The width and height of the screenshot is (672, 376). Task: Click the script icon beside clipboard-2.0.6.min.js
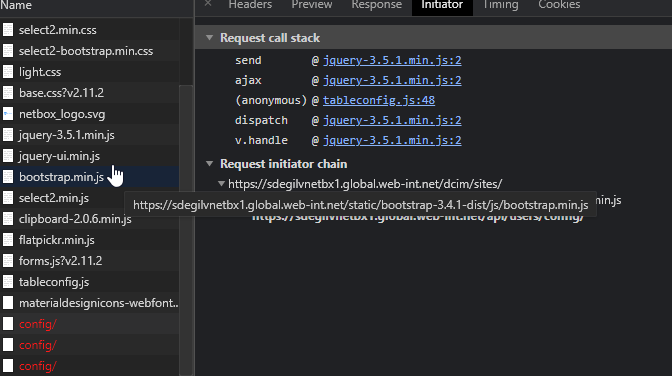pos(8,219)
